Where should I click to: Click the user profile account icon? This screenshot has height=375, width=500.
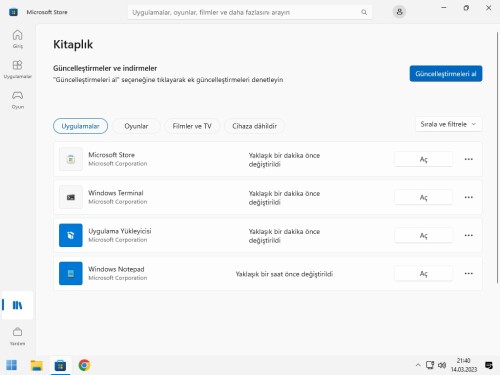pos(399,12)
